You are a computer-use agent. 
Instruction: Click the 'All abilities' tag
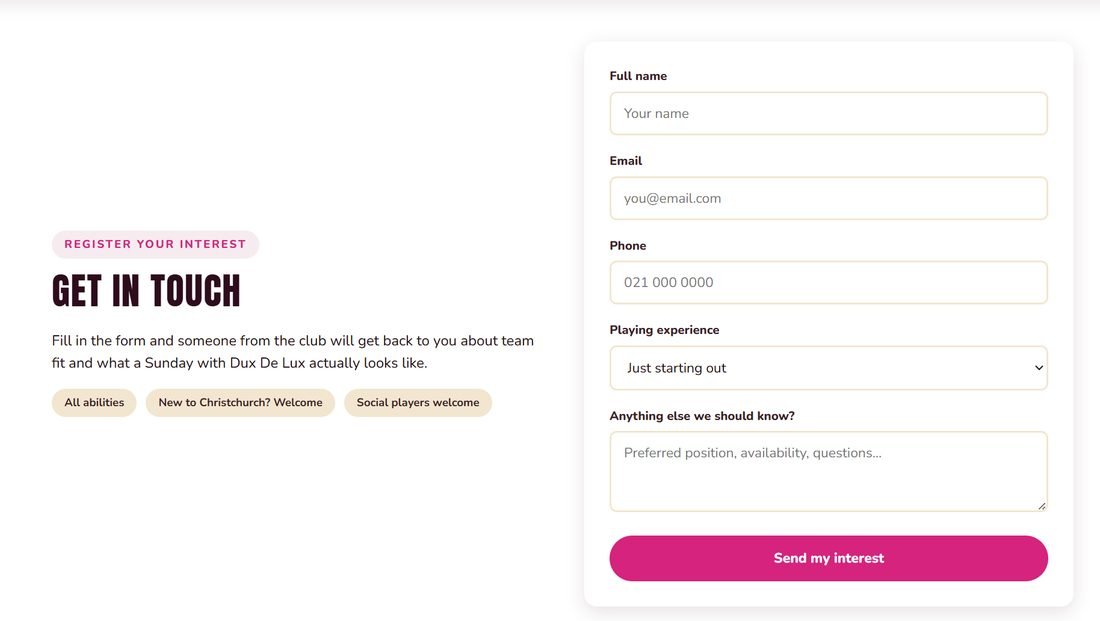tap(94, 403)
